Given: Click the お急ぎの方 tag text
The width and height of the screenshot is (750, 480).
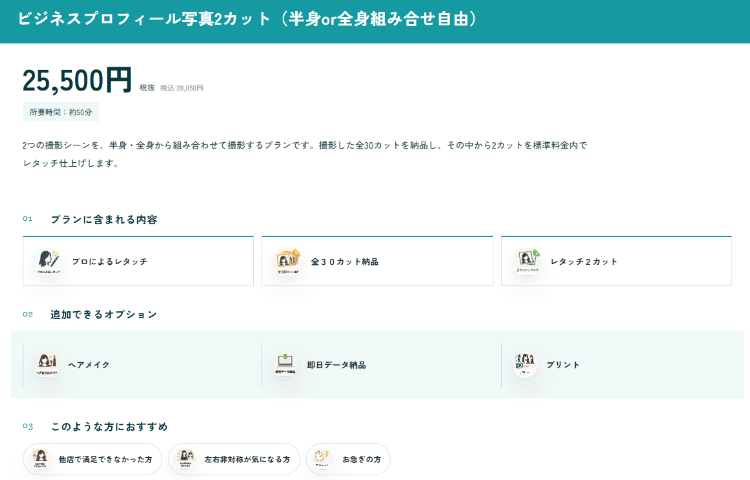Looking at the screenshot, I should [x=362, y=459].
